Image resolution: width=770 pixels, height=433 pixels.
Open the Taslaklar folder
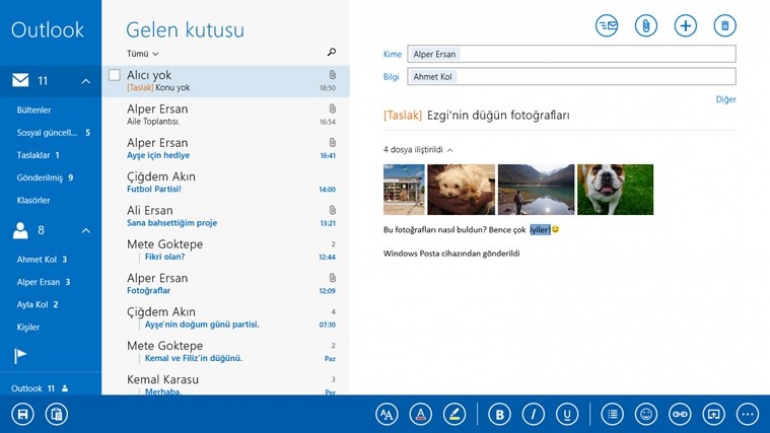38,155
